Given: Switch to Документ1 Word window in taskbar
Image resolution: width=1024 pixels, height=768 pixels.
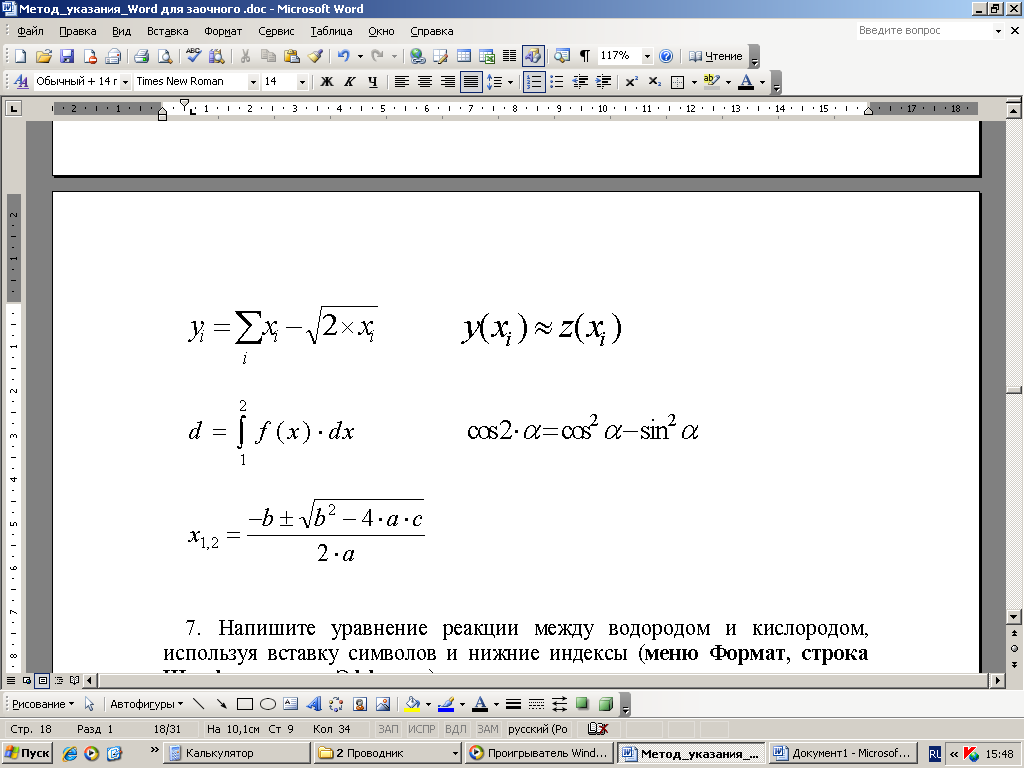Looking at the screenshot, I should coord(843,753).
